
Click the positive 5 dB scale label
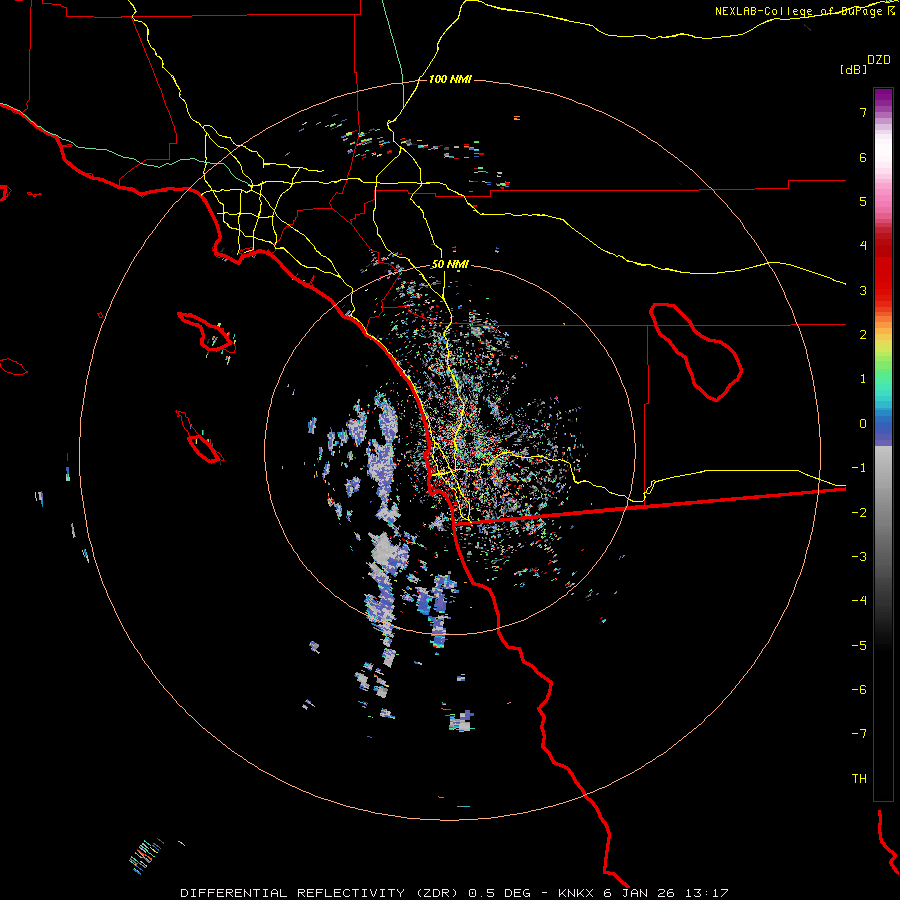(863, 201)
